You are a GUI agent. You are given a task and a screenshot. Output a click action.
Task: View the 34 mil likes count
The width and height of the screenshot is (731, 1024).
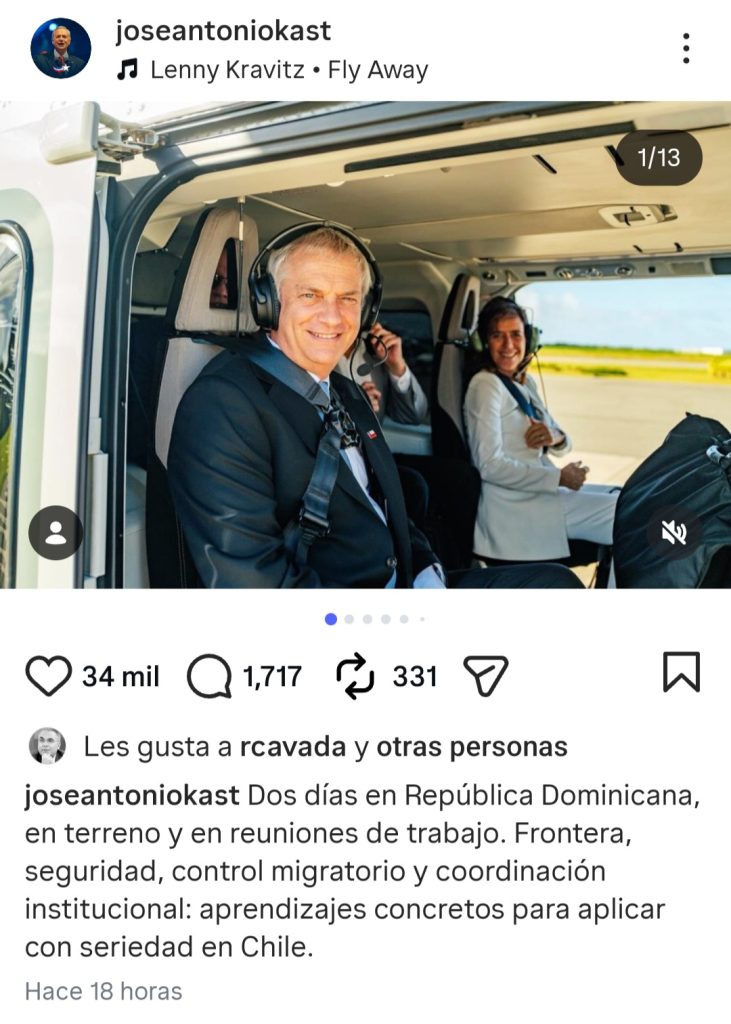coord(121,677)
